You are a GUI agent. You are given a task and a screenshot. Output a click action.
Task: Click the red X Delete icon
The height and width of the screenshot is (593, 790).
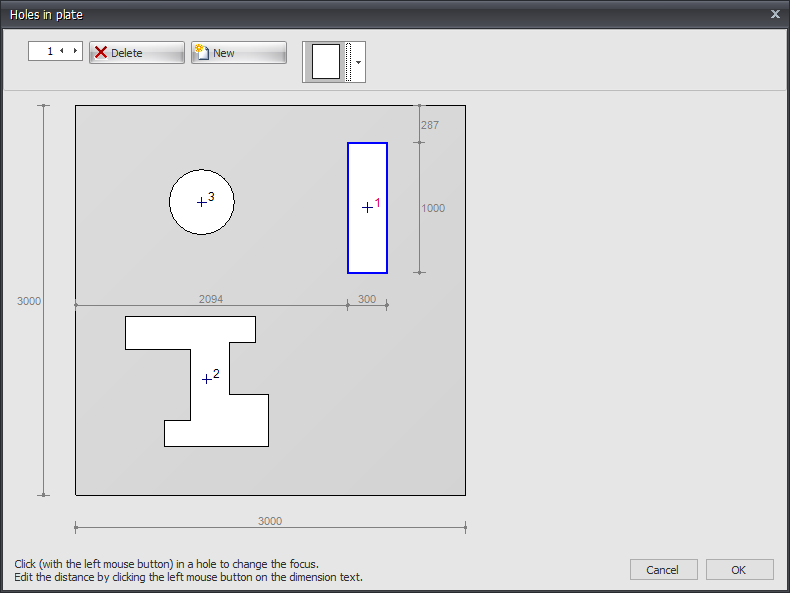tap(101, 52)
